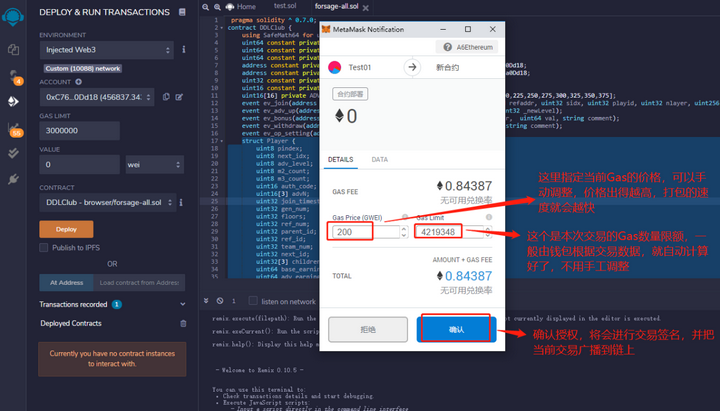Open Solidity compiler sidebar icon
The height and width of the screenshot is (411, 720).
15,77
